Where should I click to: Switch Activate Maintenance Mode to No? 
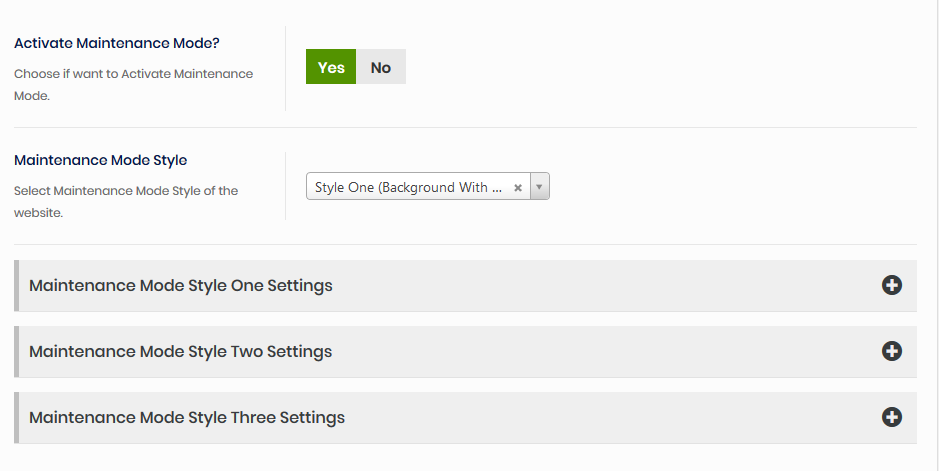[x=381, y=67]
